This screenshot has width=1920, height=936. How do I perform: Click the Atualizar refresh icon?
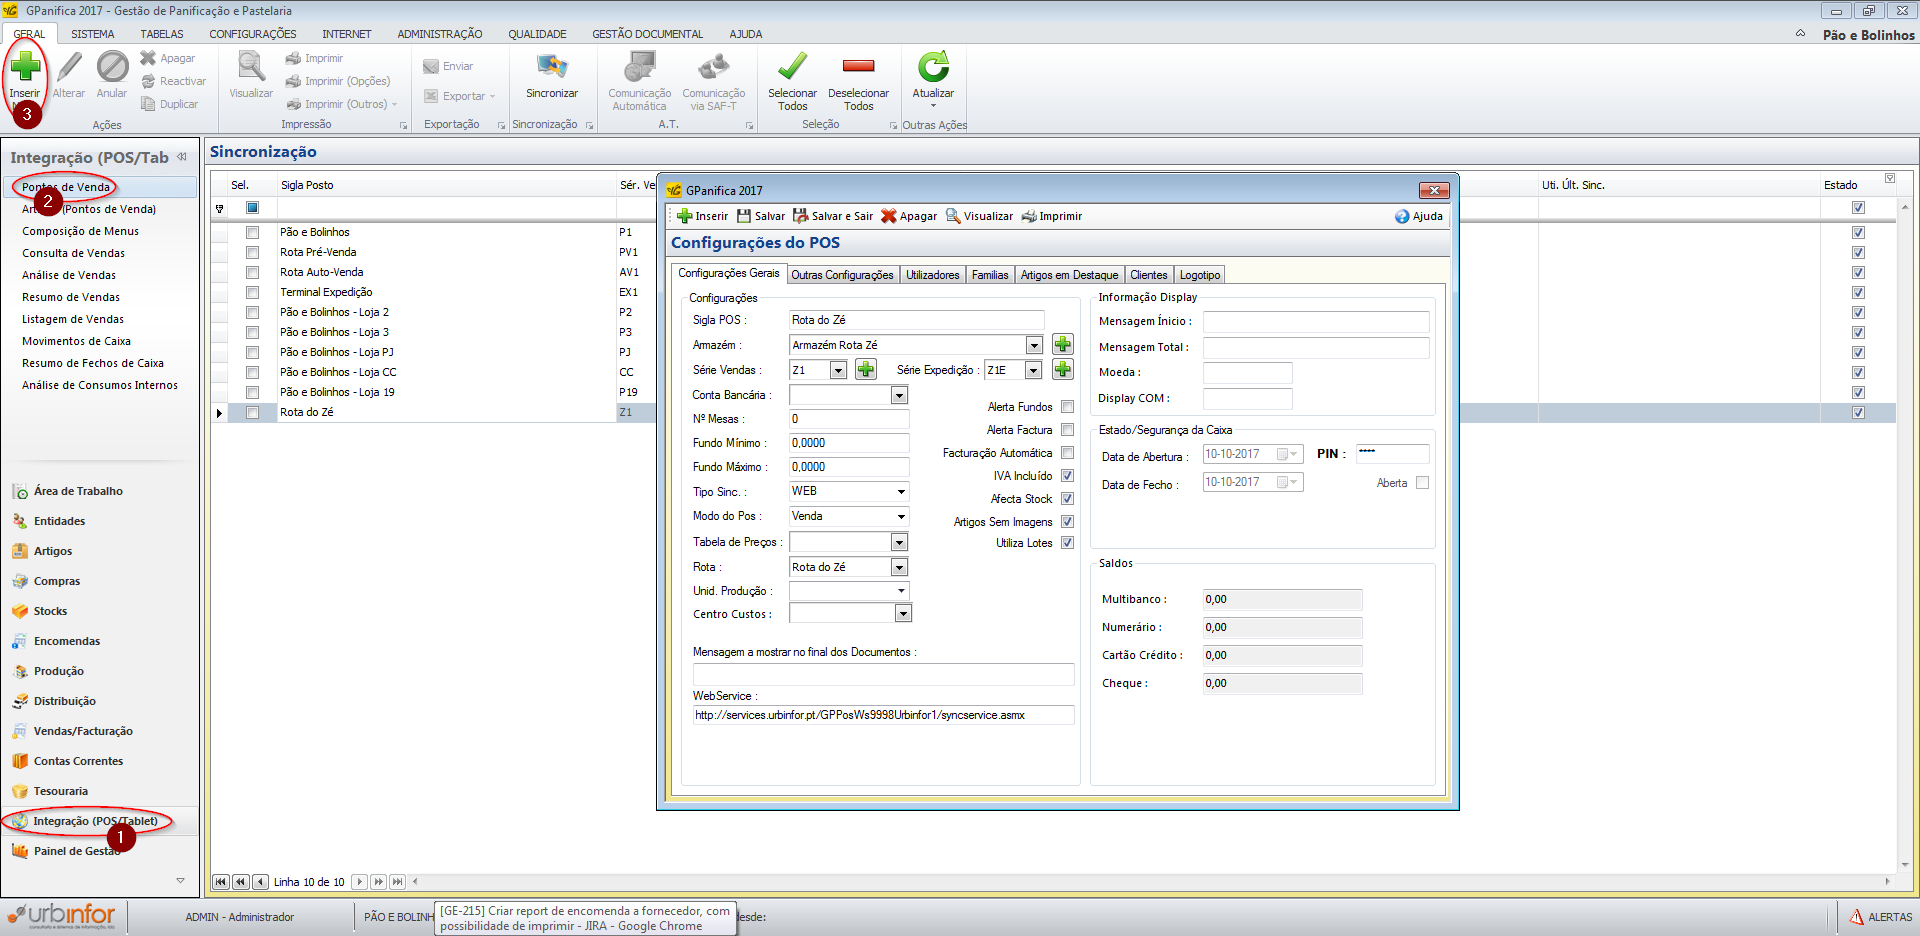(x=933, y=68)
